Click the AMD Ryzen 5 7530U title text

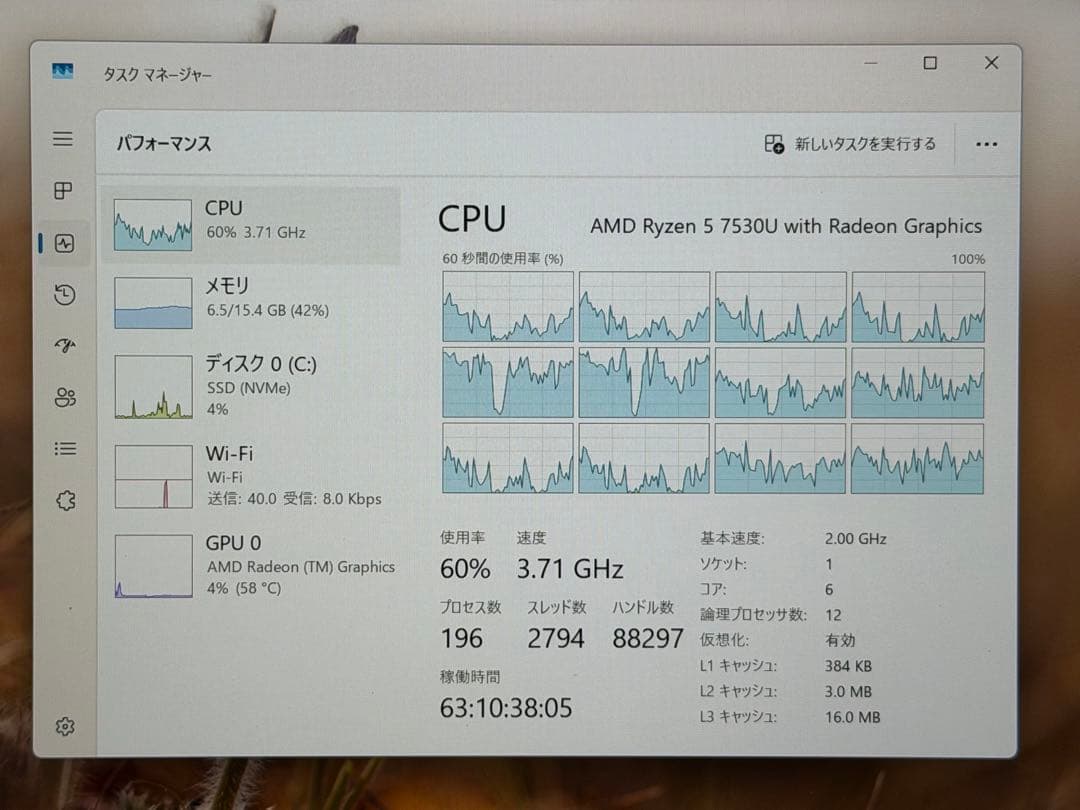coord(786,226)
